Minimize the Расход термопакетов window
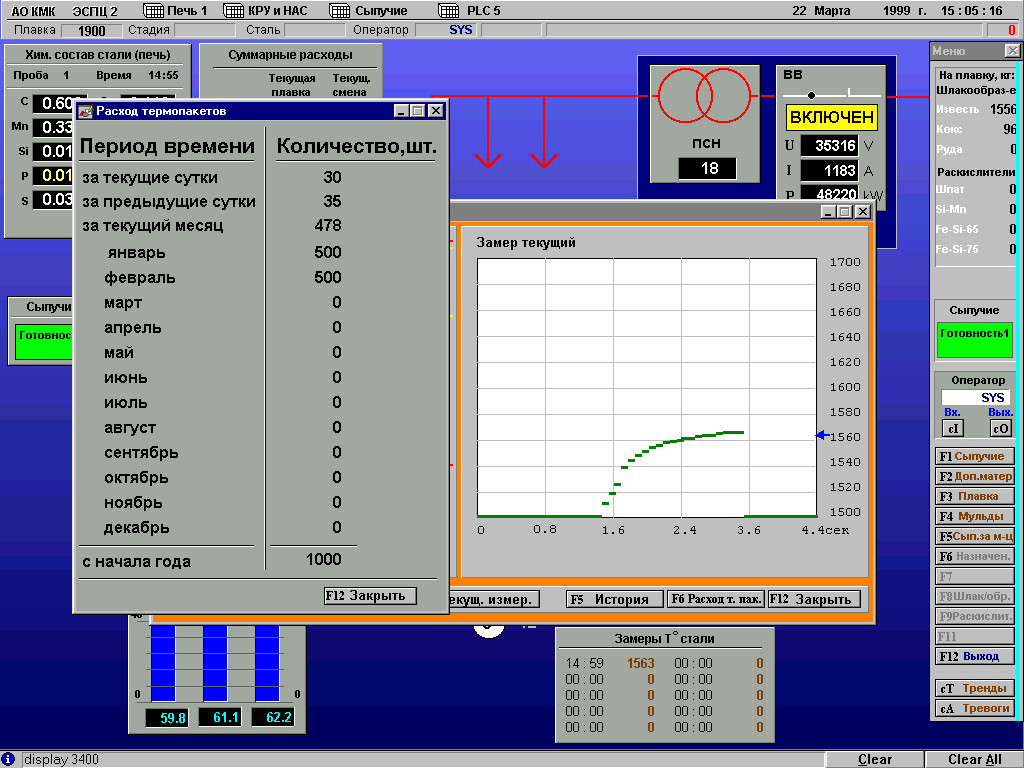Image resolution: width=1024 pixels, height=768 pixels. click(x=402, y=111)
